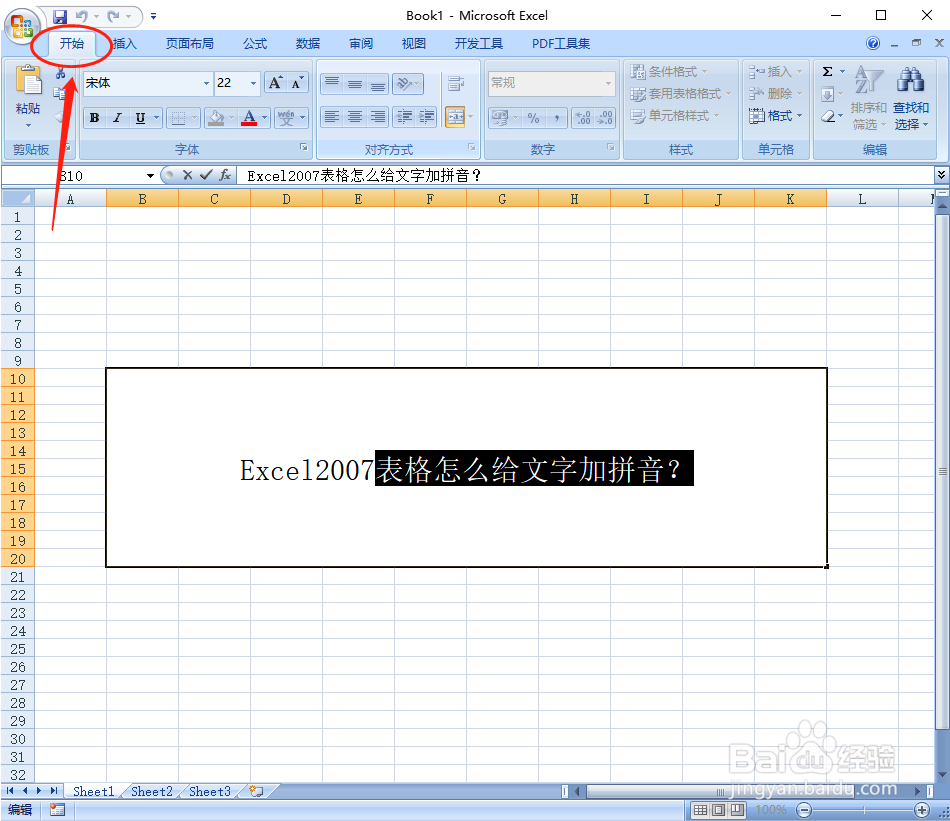Viewport: 950px width, 821px height.
Task: Align text to top of cell
Action: (332, 84)
